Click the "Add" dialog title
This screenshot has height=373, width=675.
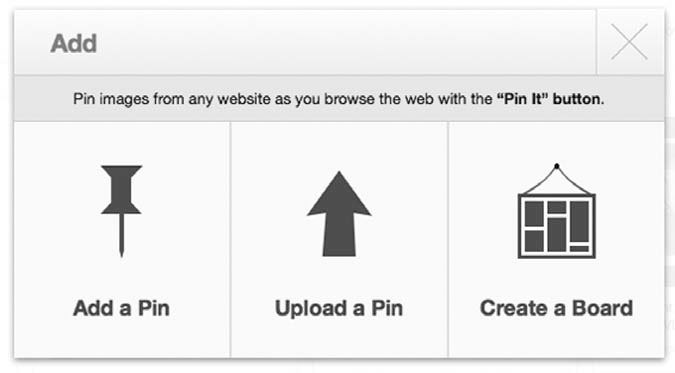[74, 44]
